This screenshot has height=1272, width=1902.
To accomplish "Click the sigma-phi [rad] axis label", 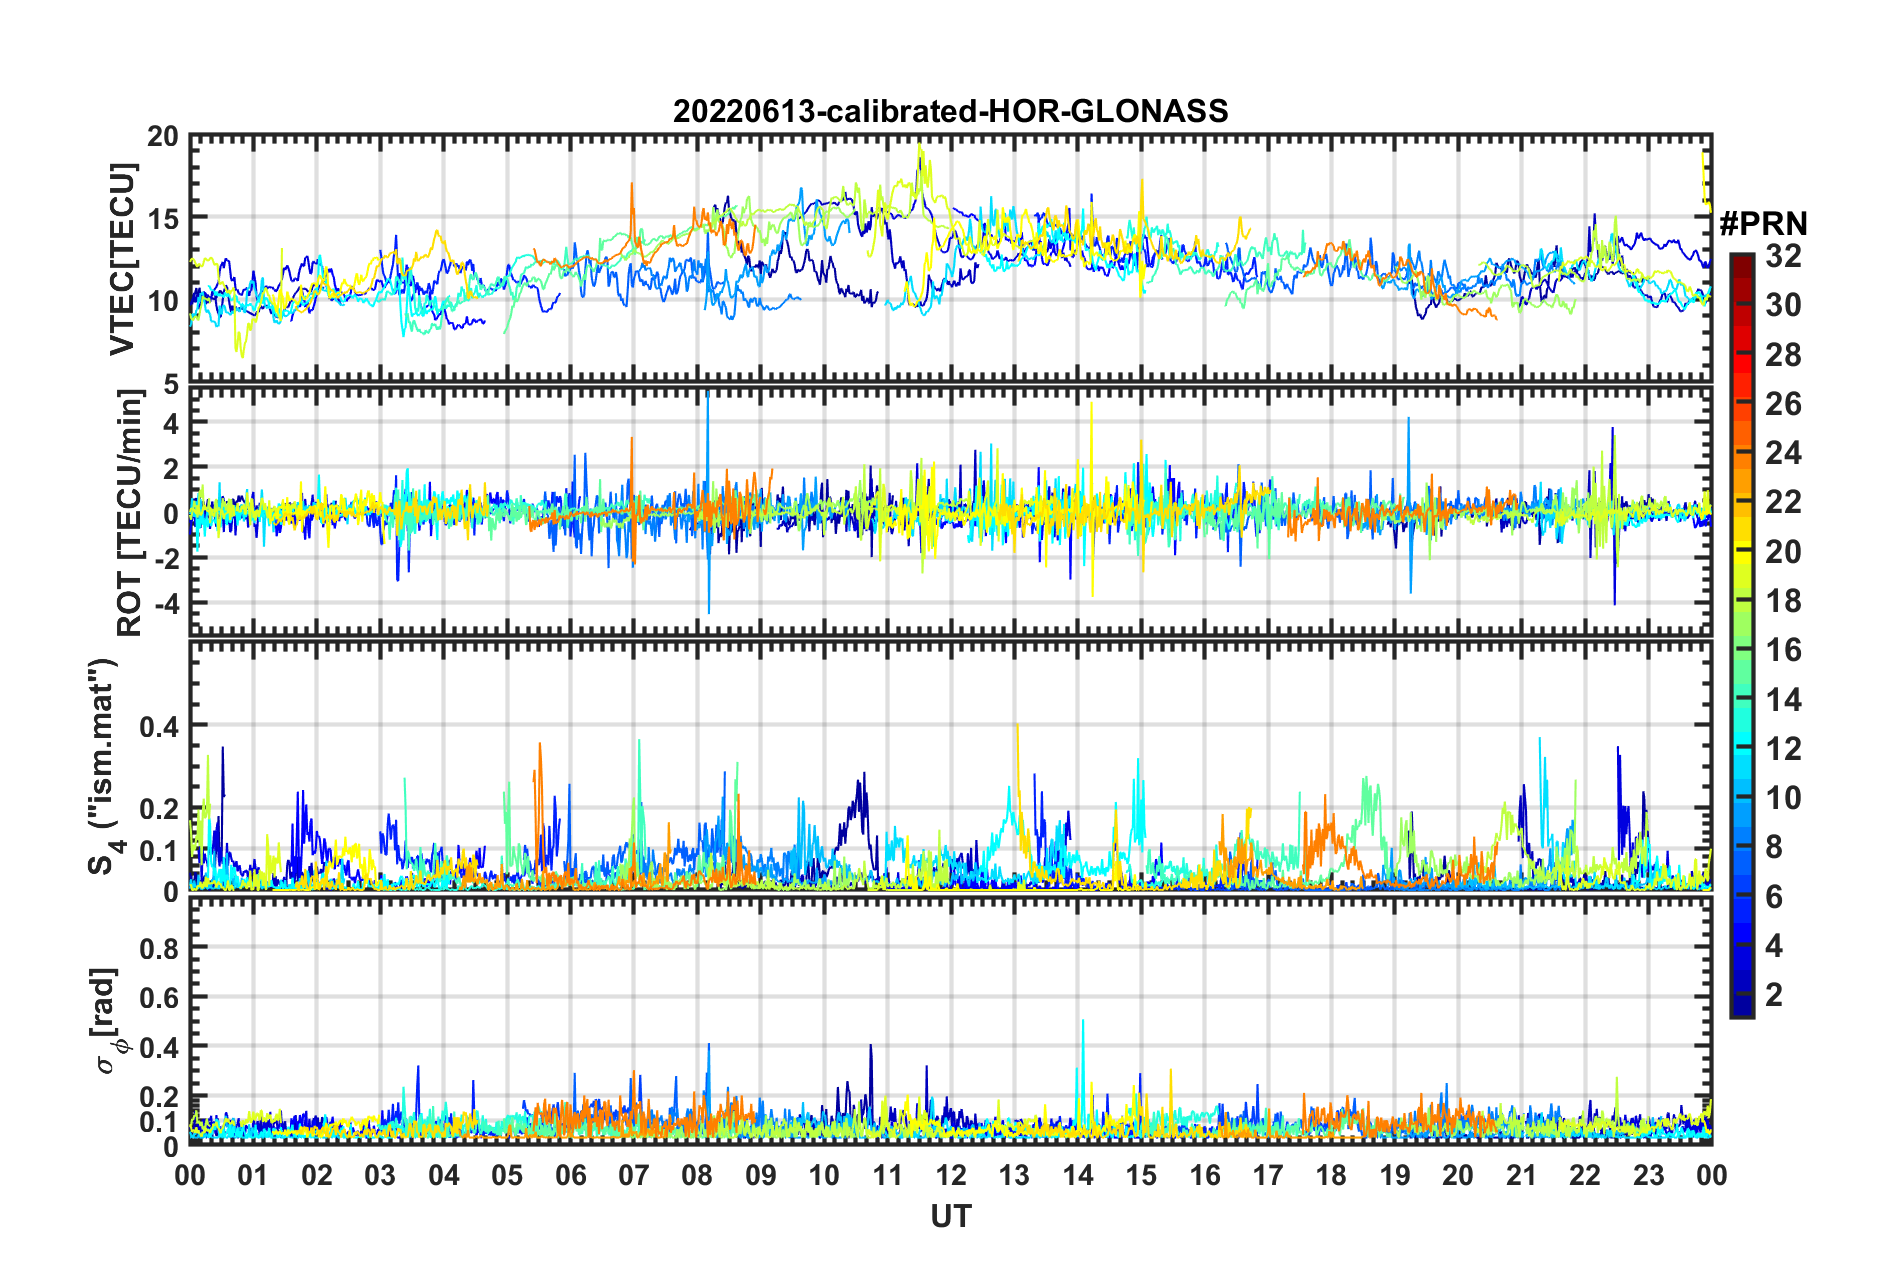I will [107, 1020].
